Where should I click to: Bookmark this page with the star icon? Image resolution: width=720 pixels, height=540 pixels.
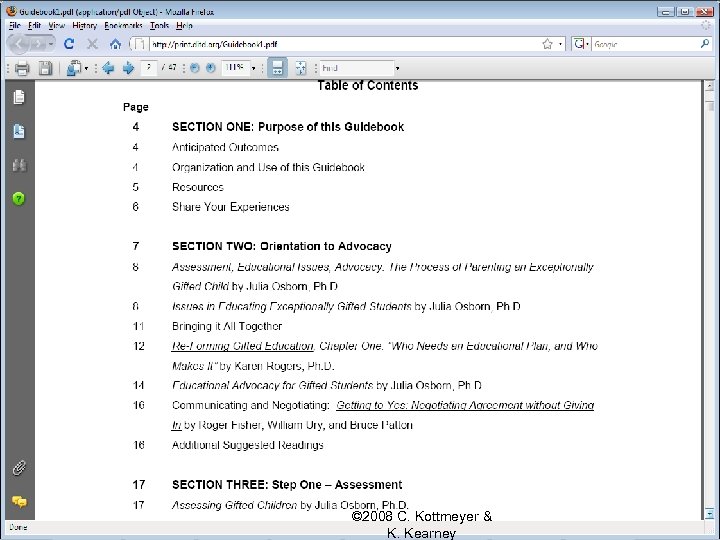point(547,44)
